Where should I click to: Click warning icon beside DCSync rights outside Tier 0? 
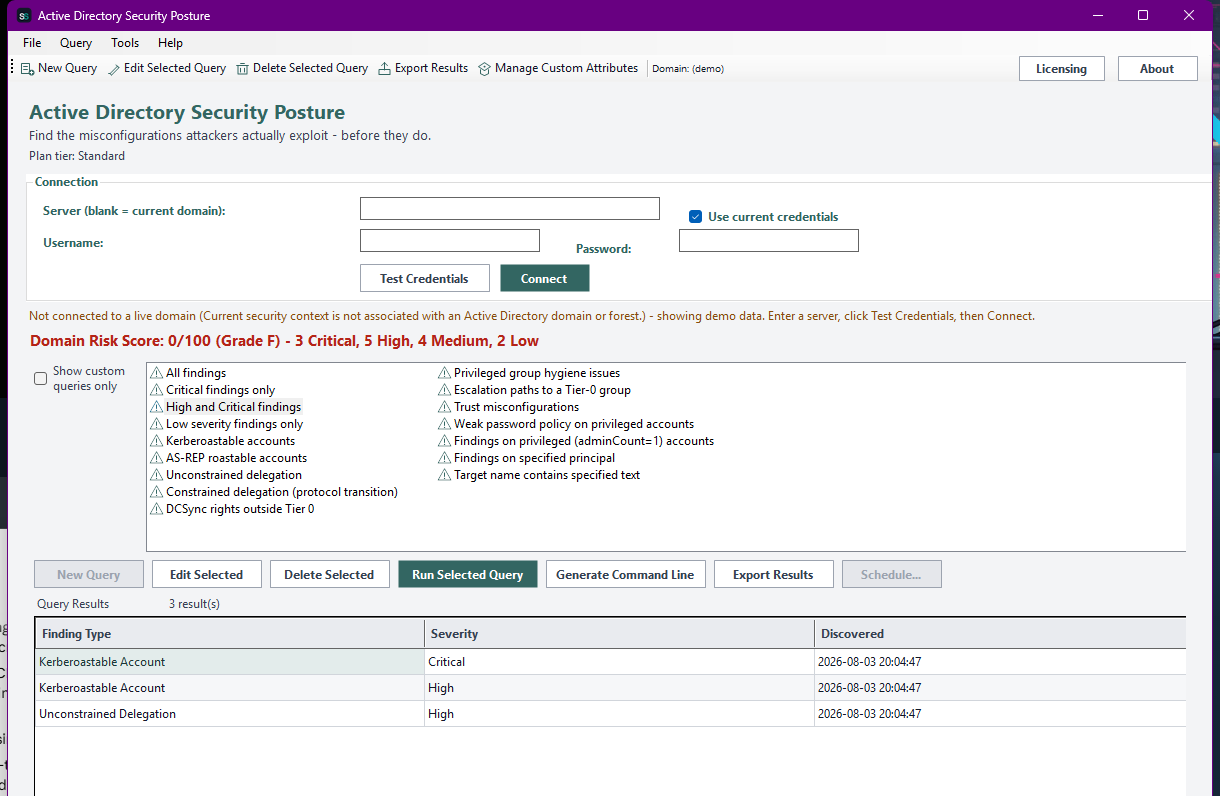pos(157,509)
